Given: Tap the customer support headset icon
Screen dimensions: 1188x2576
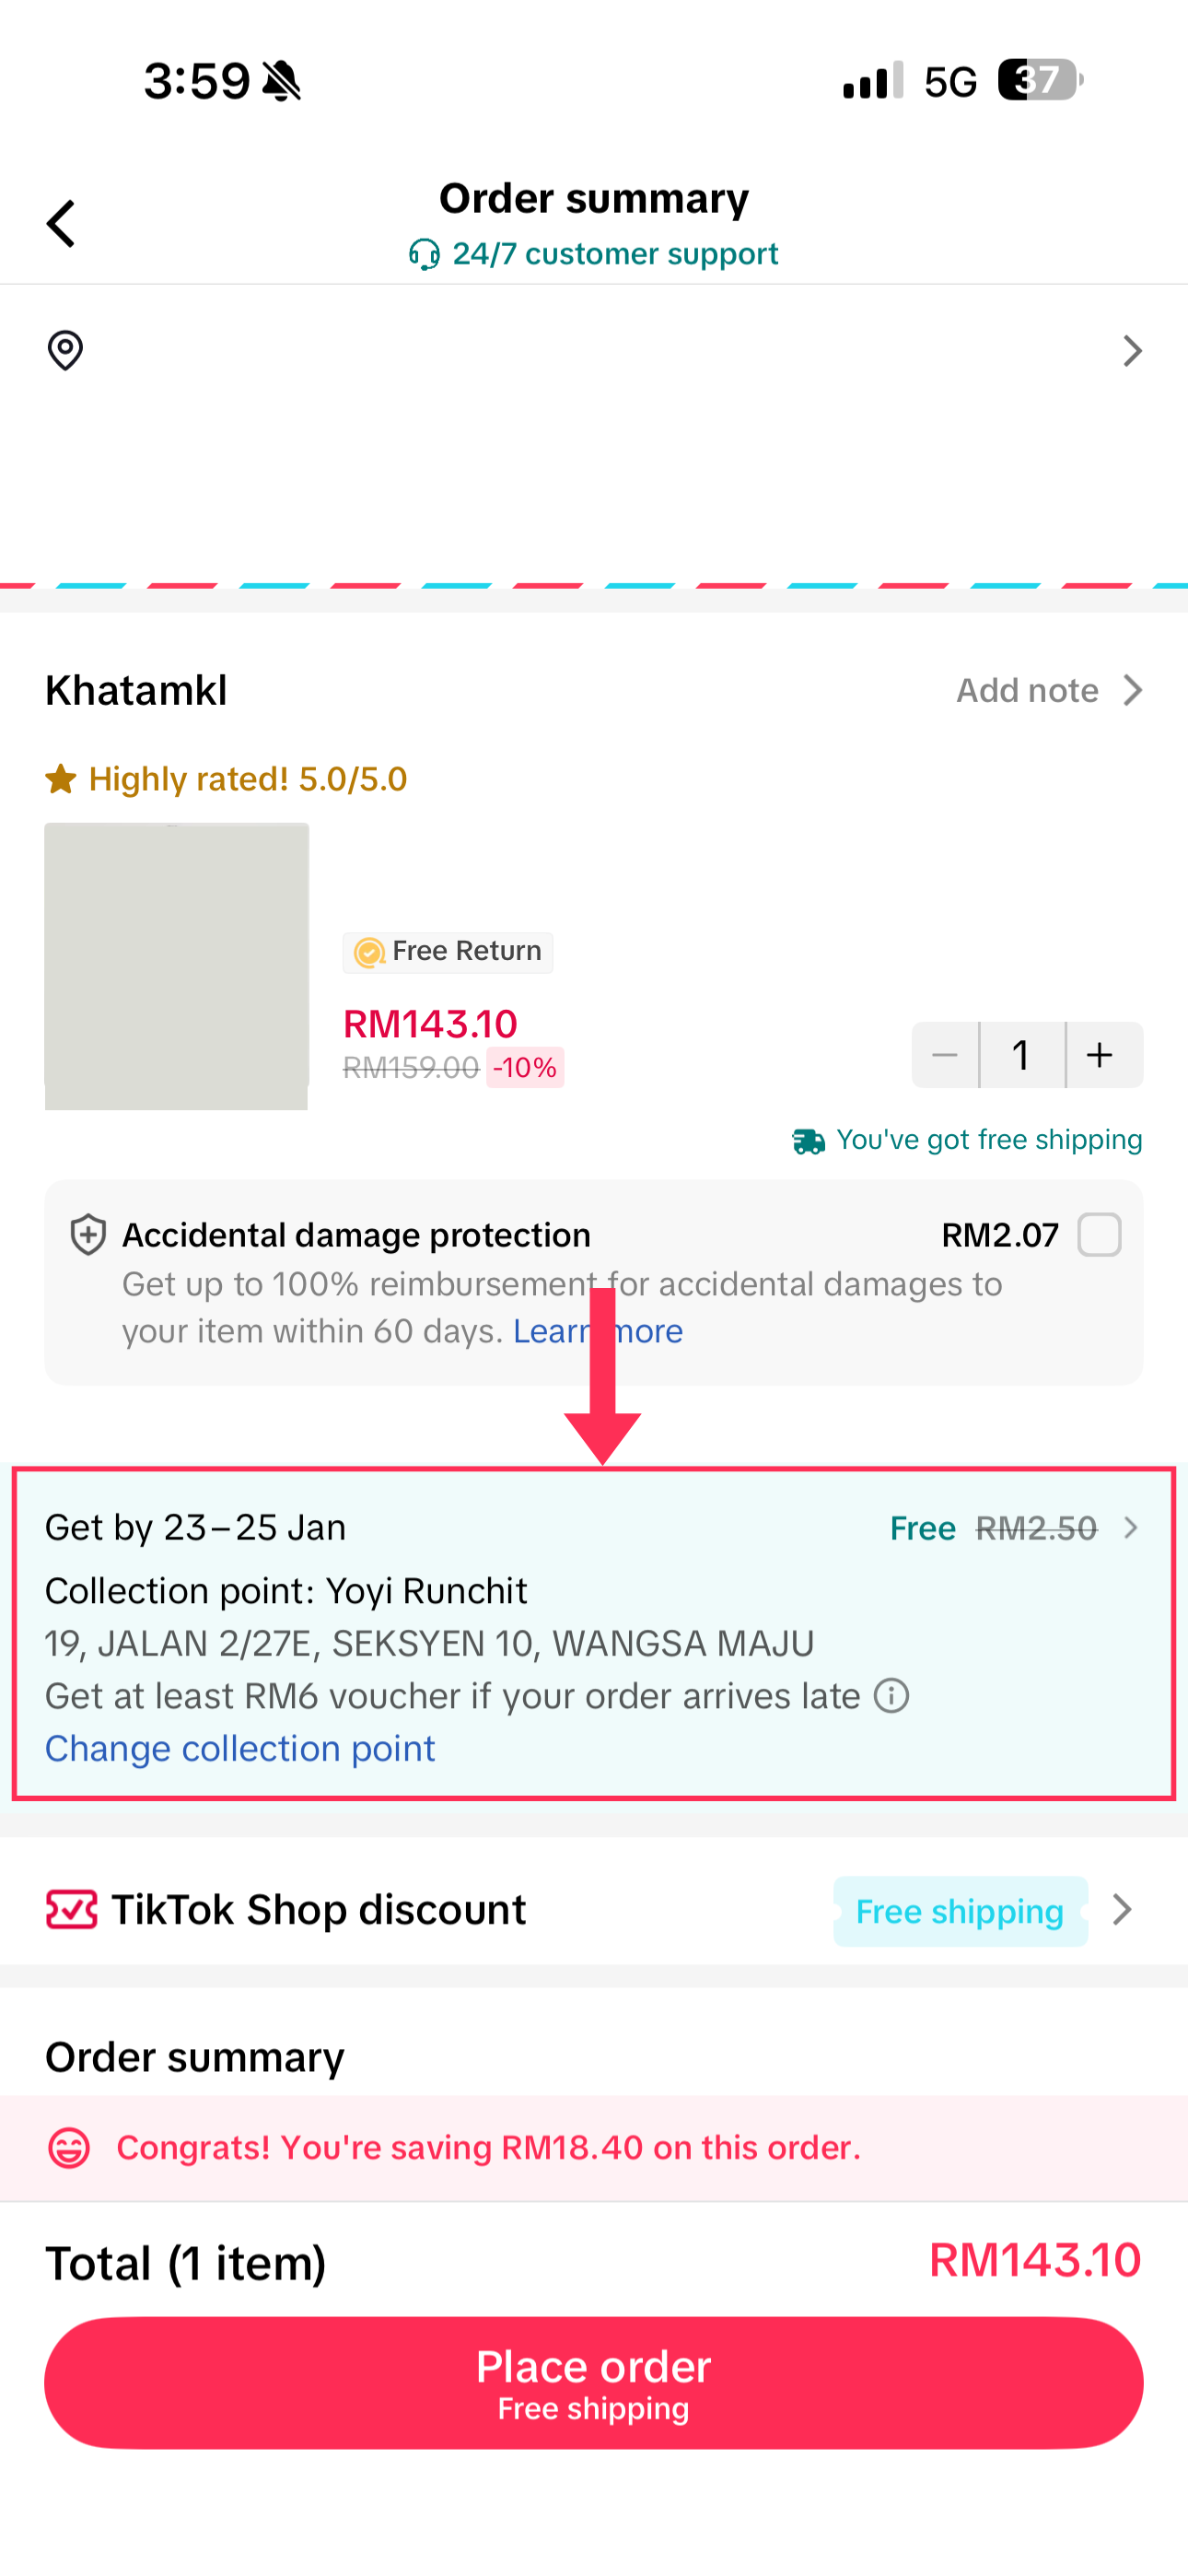Looking at the screenshot, I should point(424,255).
